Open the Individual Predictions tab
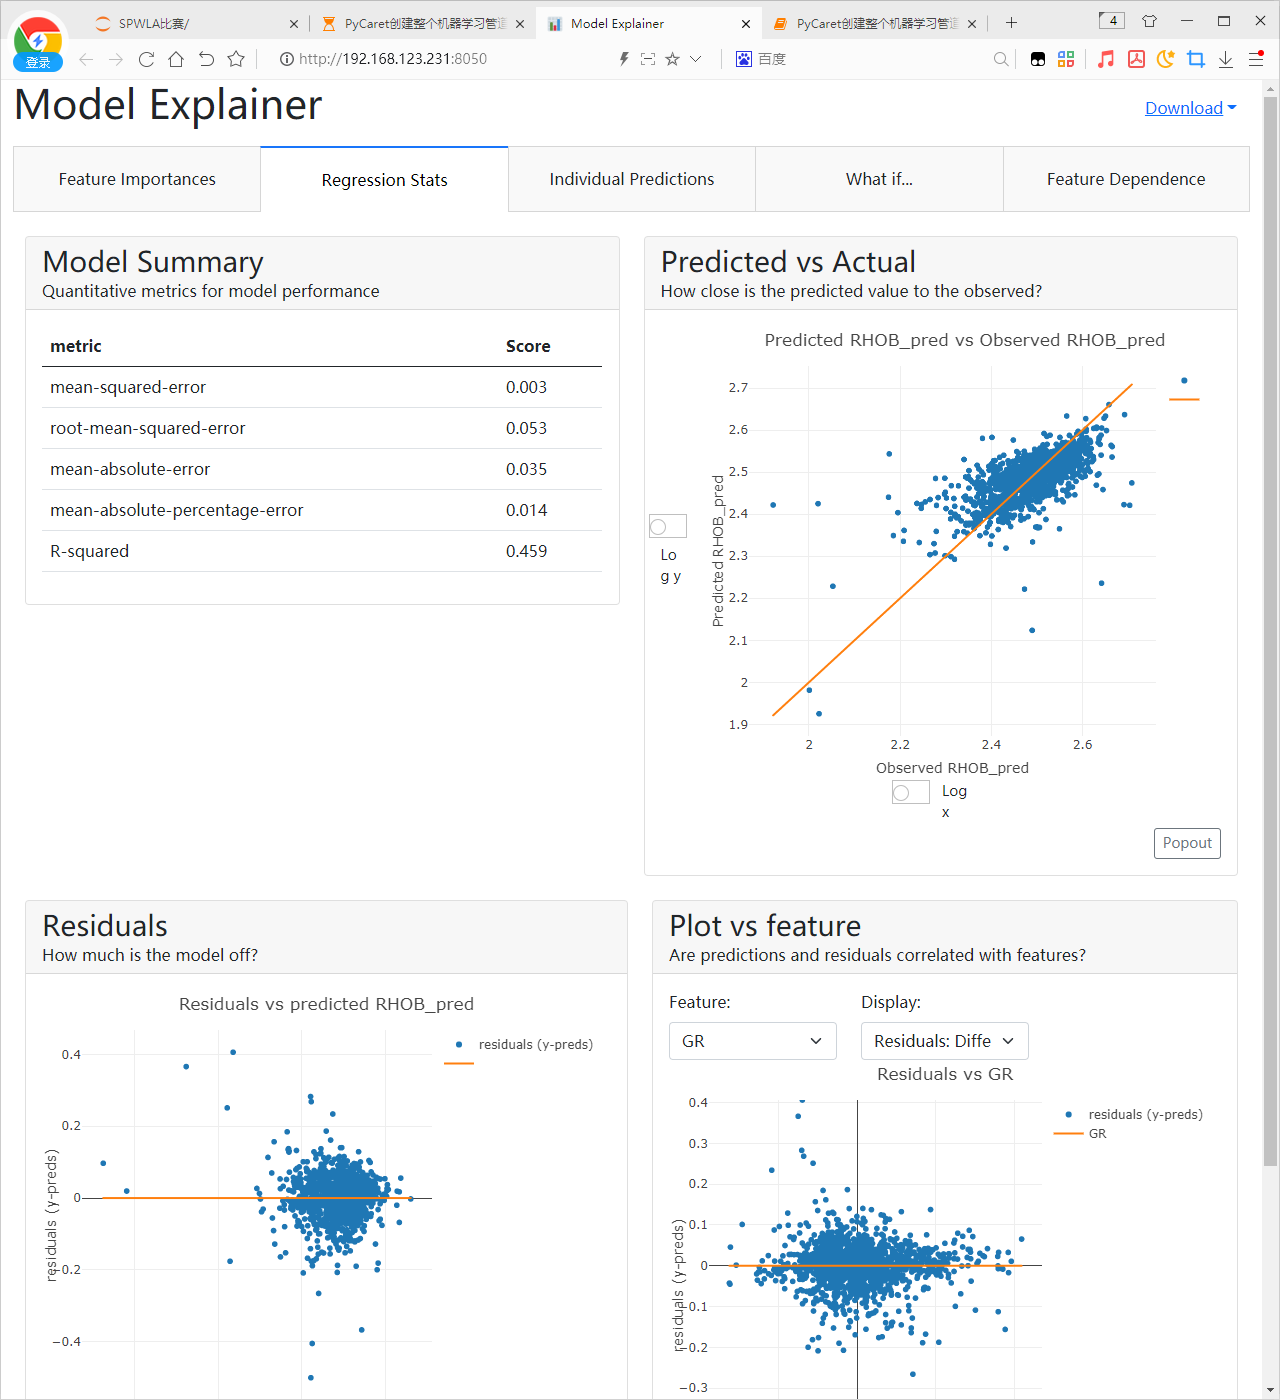Screen dimensions: 1280x1400 tap(632, 180)
